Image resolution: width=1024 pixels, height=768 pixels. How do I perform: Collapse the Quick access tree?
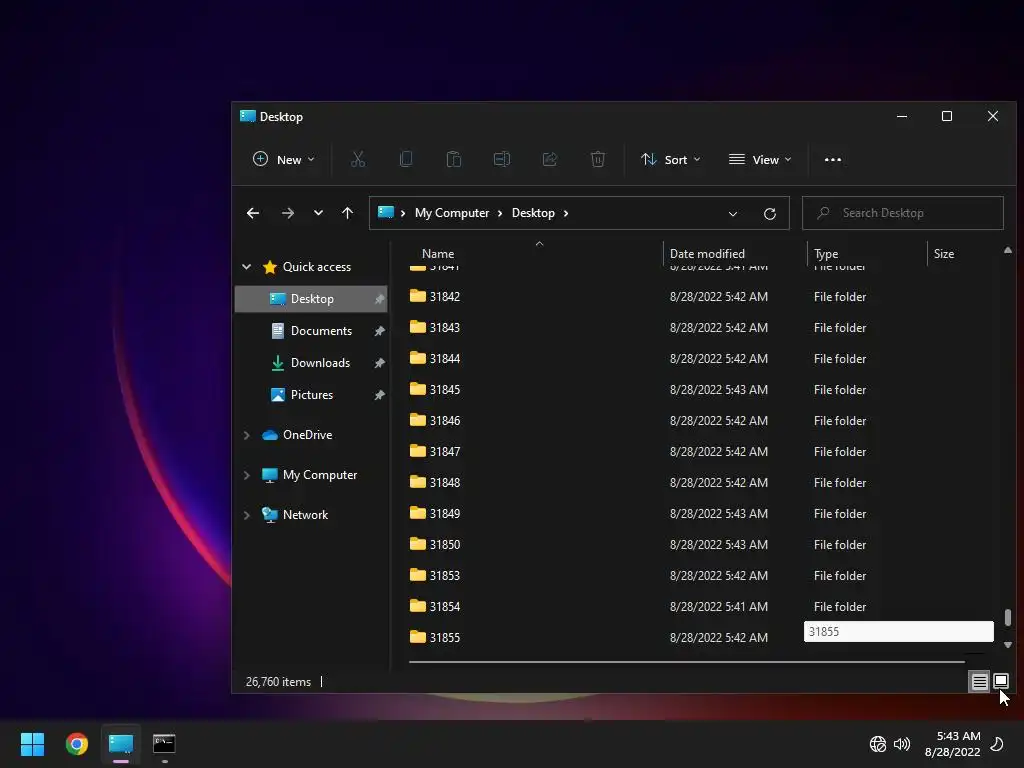click(x=246, y=266)
